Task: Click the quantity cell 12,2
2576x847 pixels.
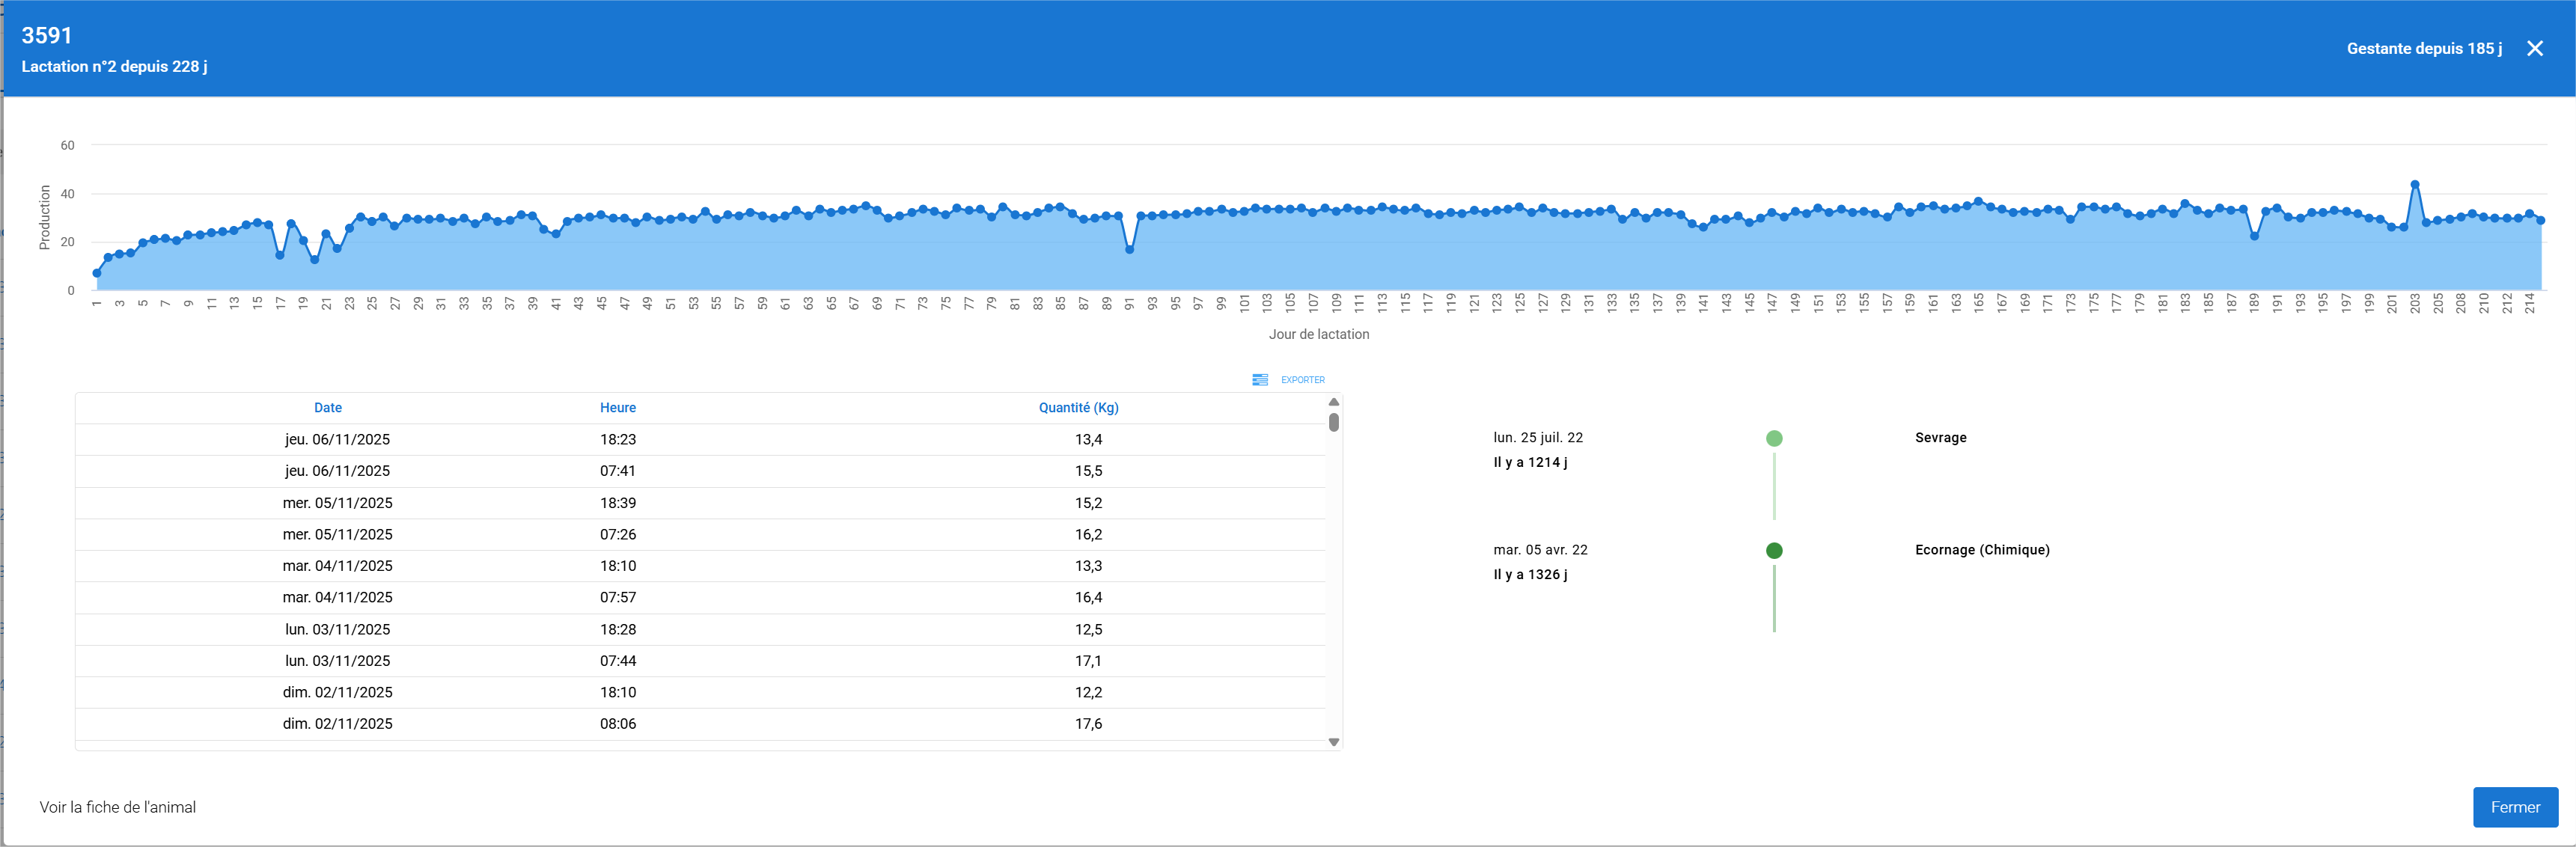Action: [1088, 692]
